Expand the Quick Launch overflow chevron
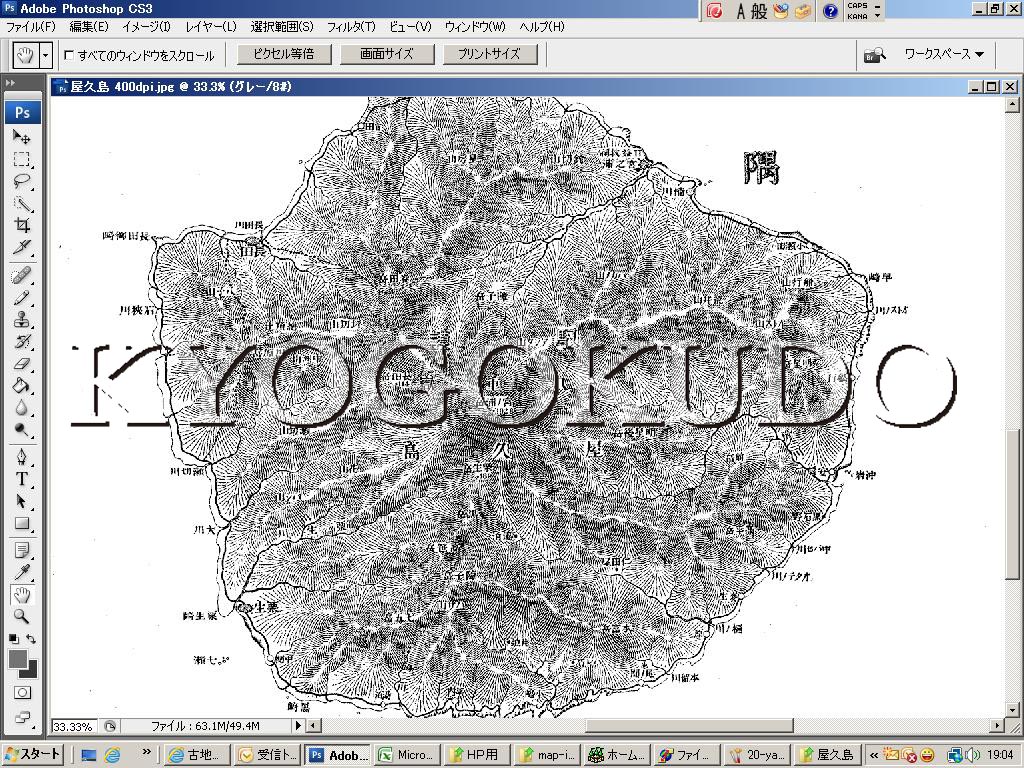The height and width of the screenshot is (768, 1024). (x=146, y=752)
